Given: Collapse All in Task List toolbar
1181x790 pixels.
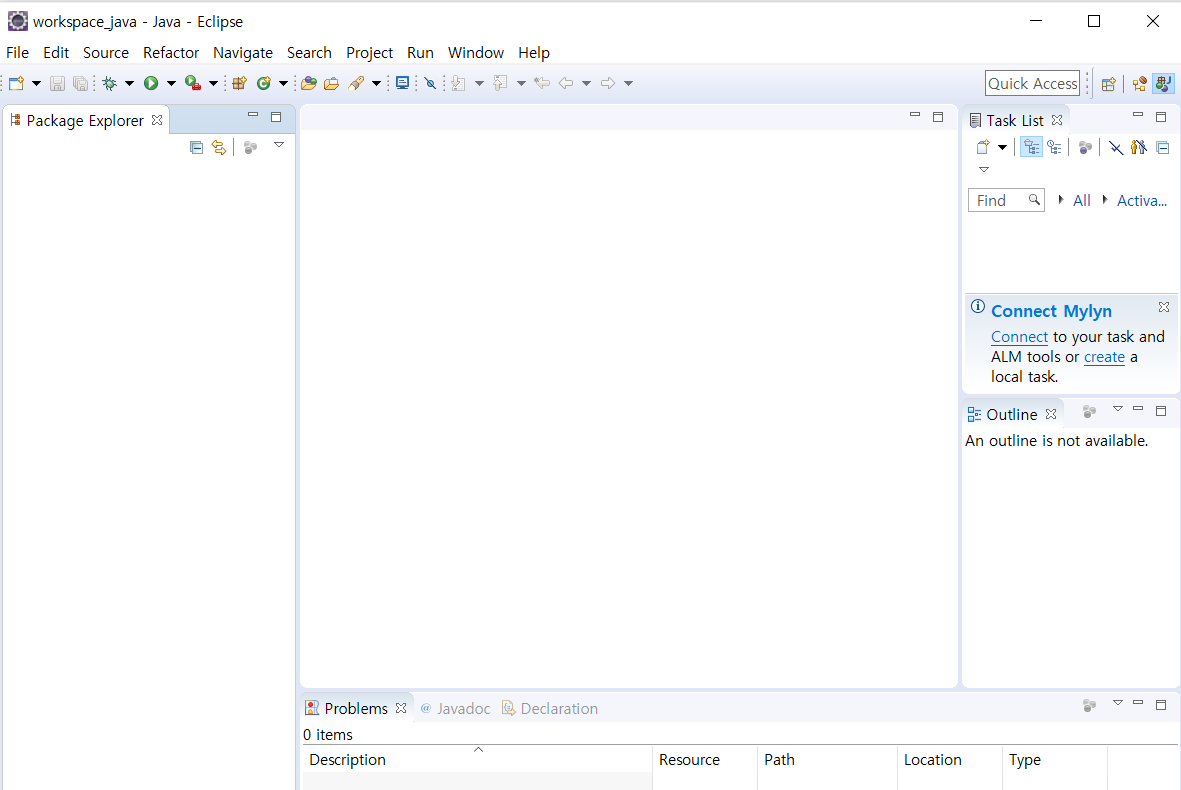Looking at the screenshot, I should 1163,148.
